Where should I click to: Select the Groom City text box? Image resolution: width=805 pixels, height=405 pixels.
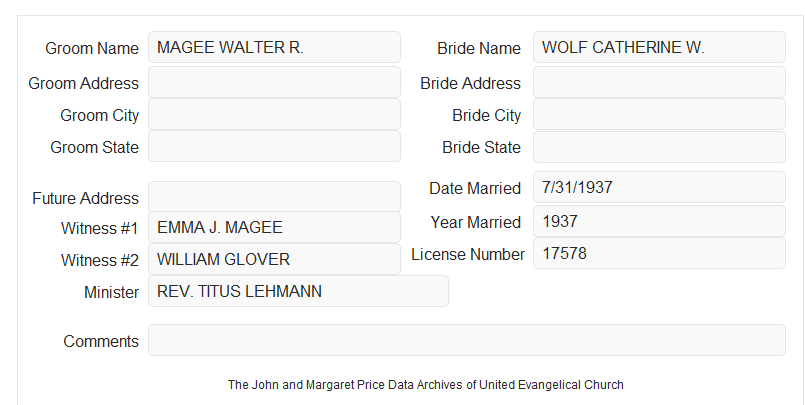[x=274, y=114]
